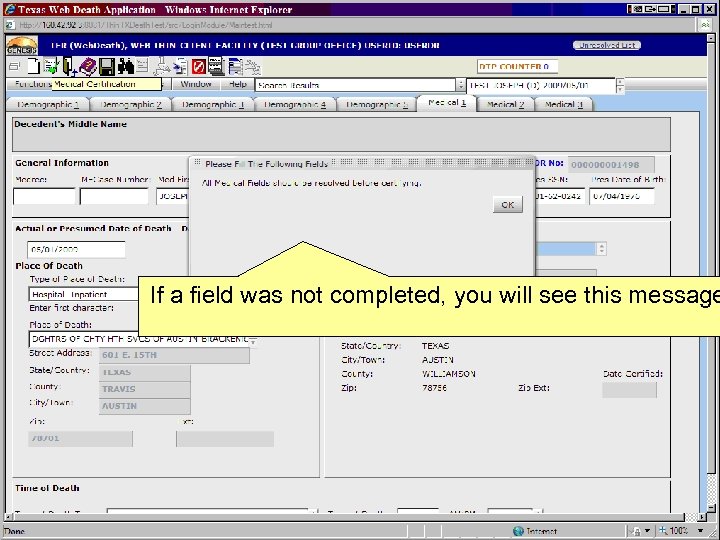The image size is (720, 540).
Task: Click the WILLIAMSON county value
Action: (x=448, y=374)
